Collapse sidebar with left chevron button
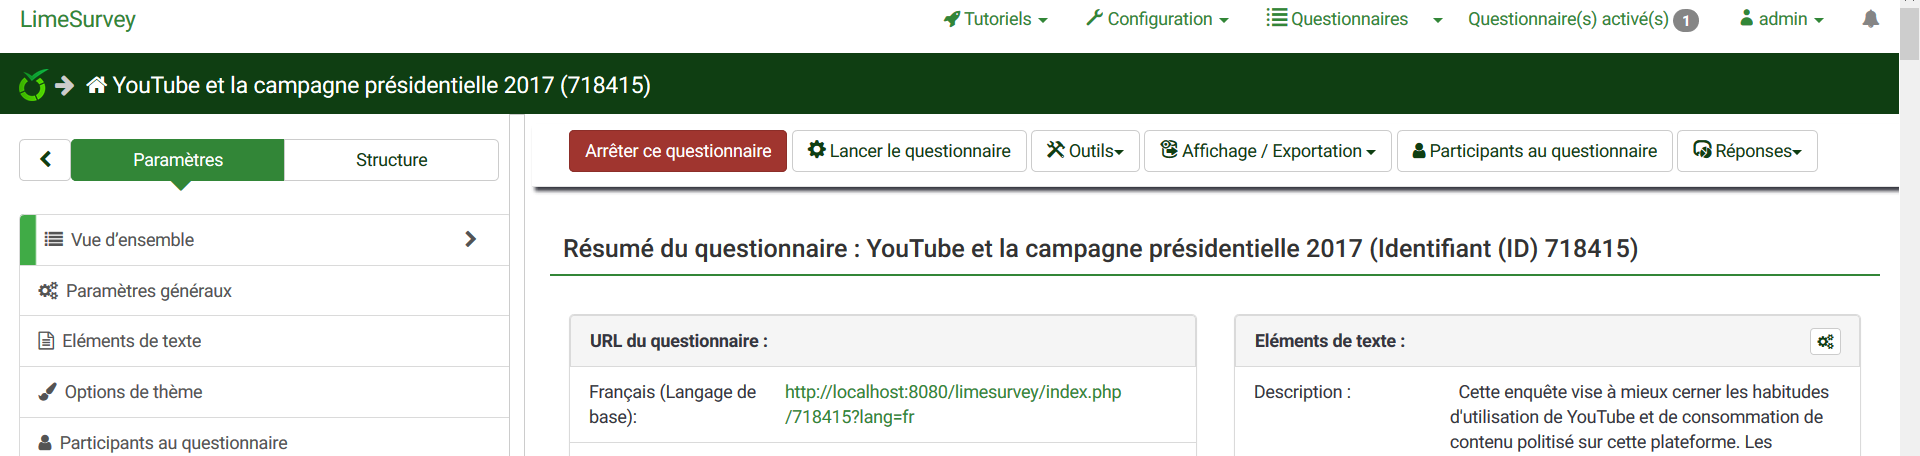Viewport: 1920px width, 456px height. (45, 160)
